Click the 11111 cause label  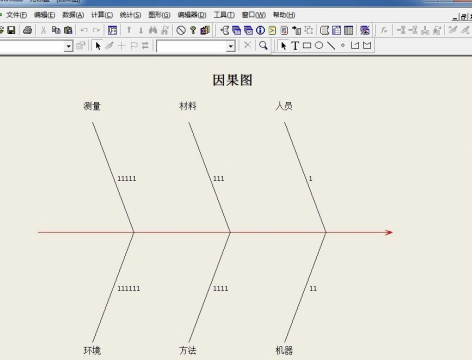click(127, 179)
